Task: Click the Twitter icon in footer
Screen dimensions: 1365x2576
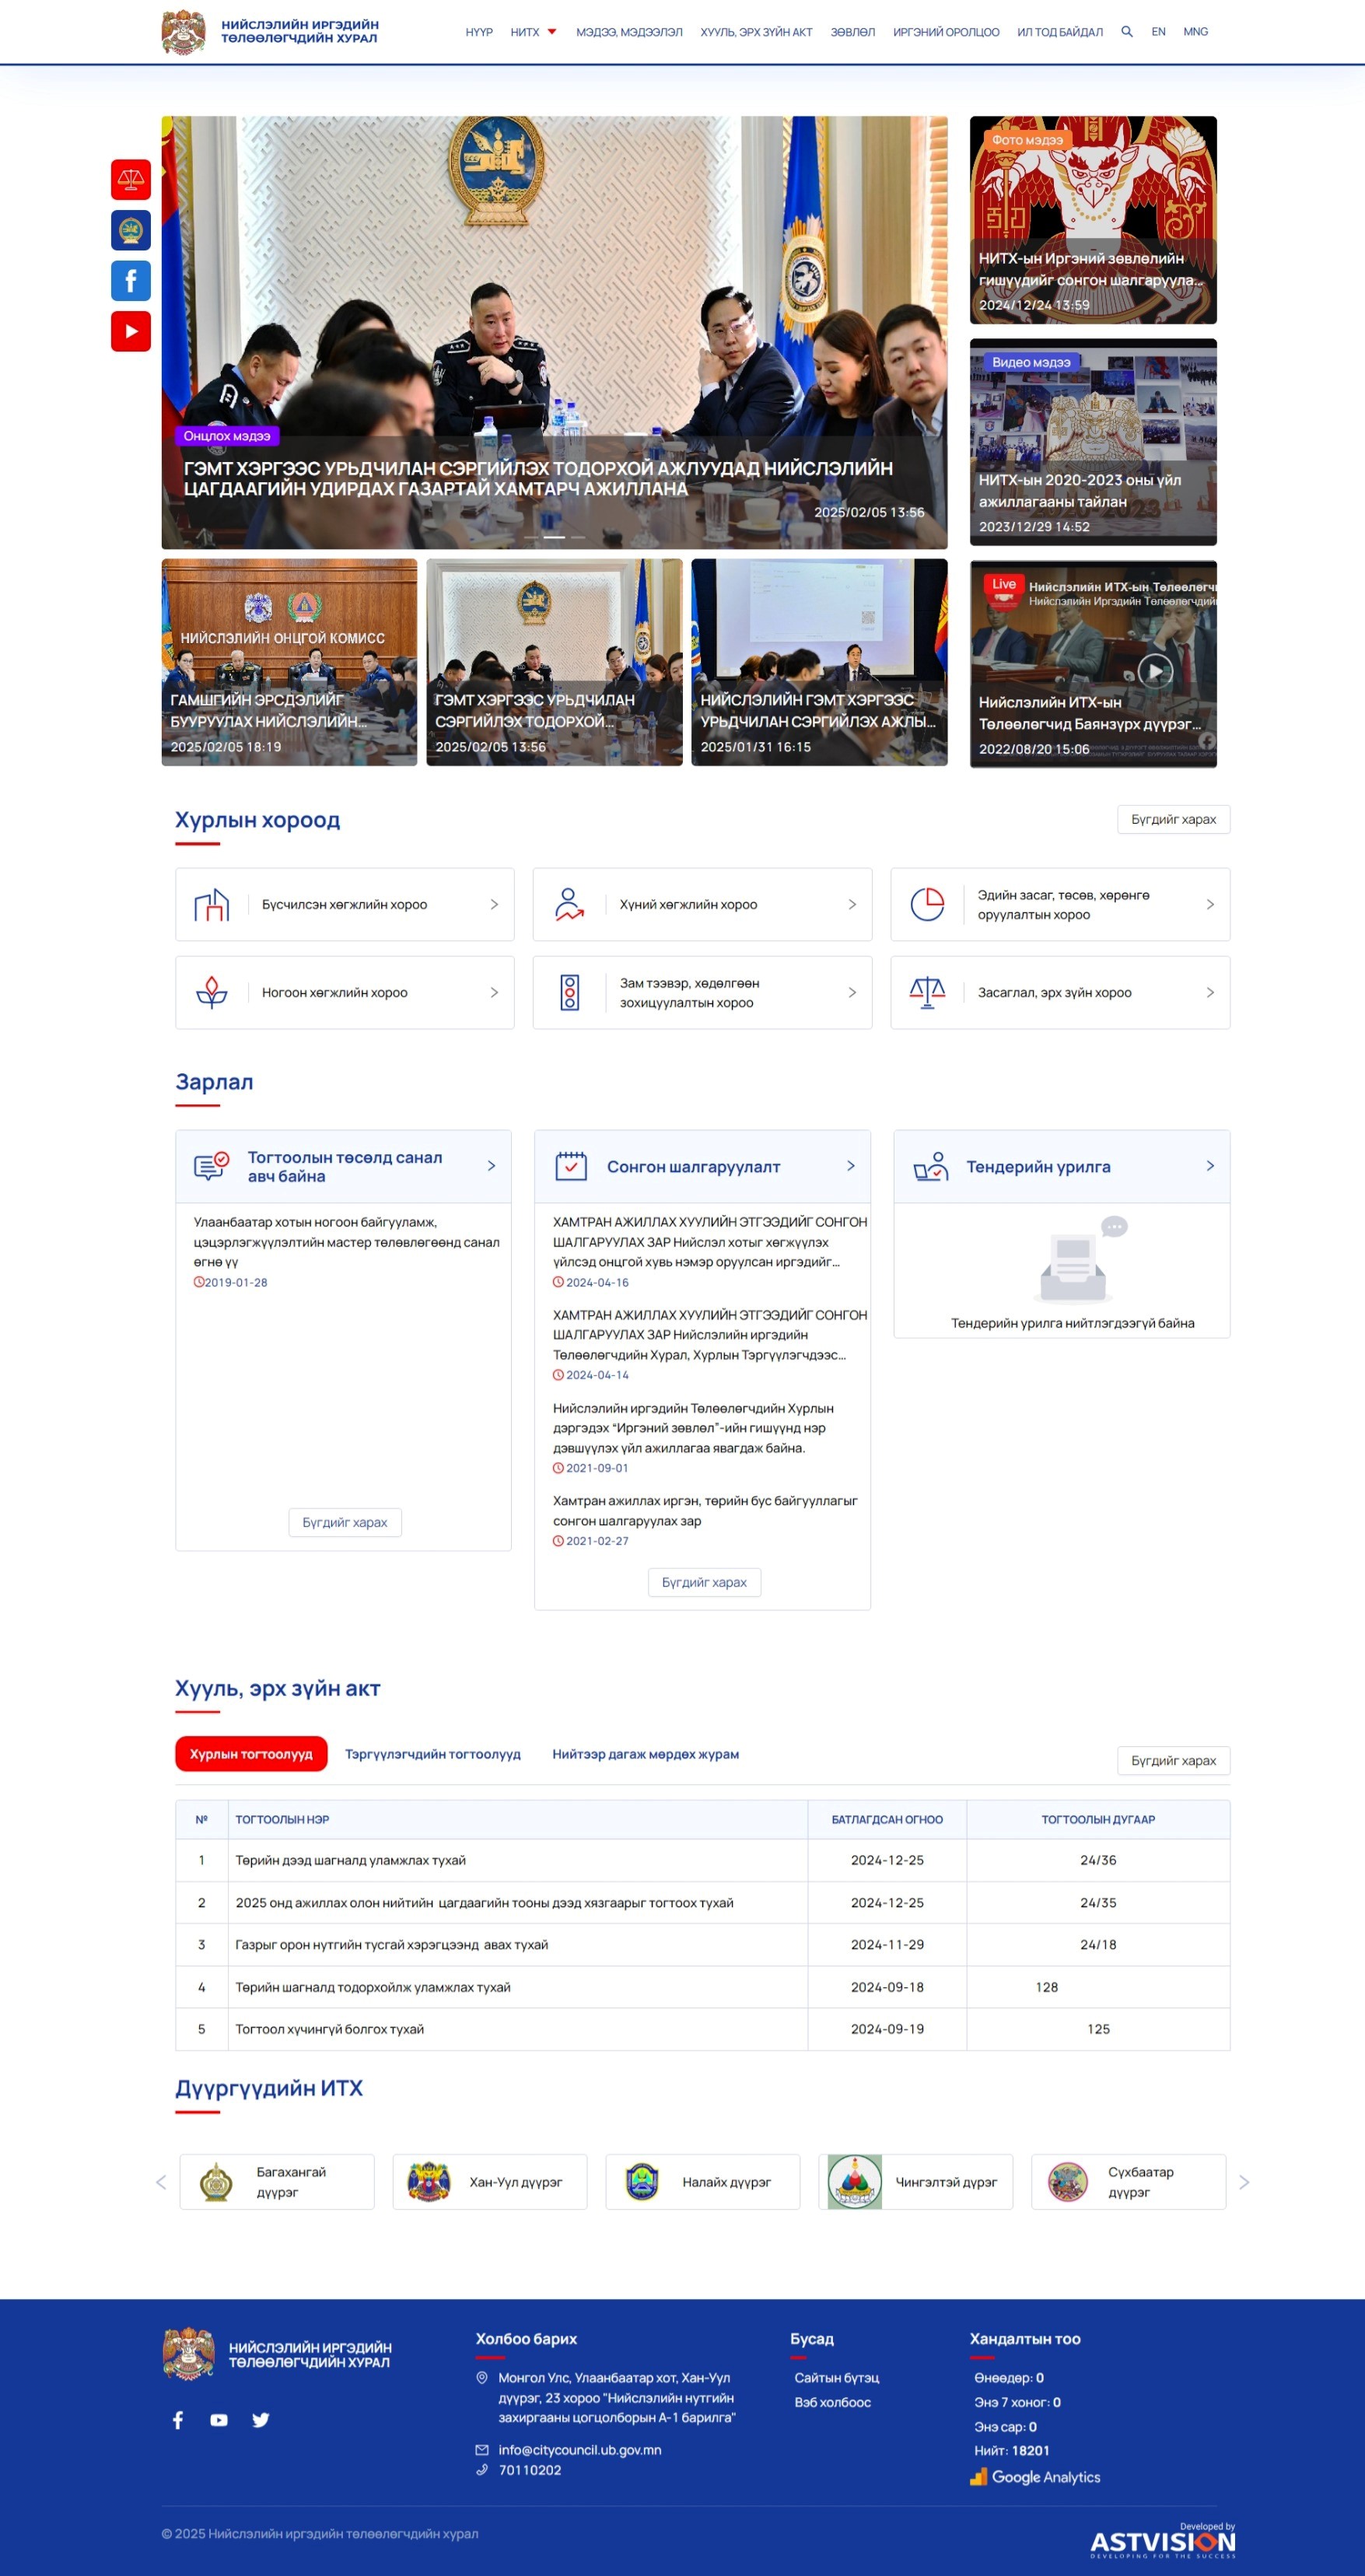Action: pyautogui.click(x=261, y=2420)
